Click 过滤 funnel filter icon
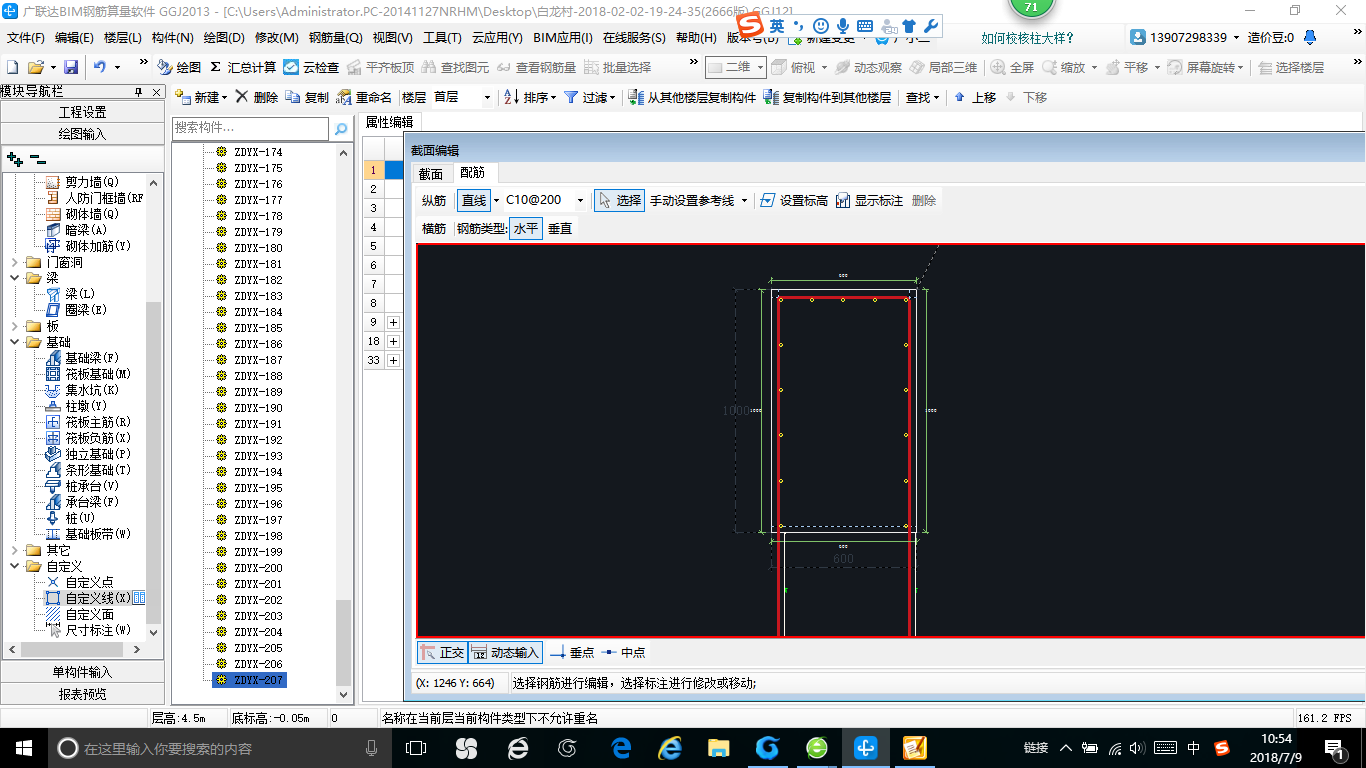The width and height of the screenshot is (1366, 768). 571,97
